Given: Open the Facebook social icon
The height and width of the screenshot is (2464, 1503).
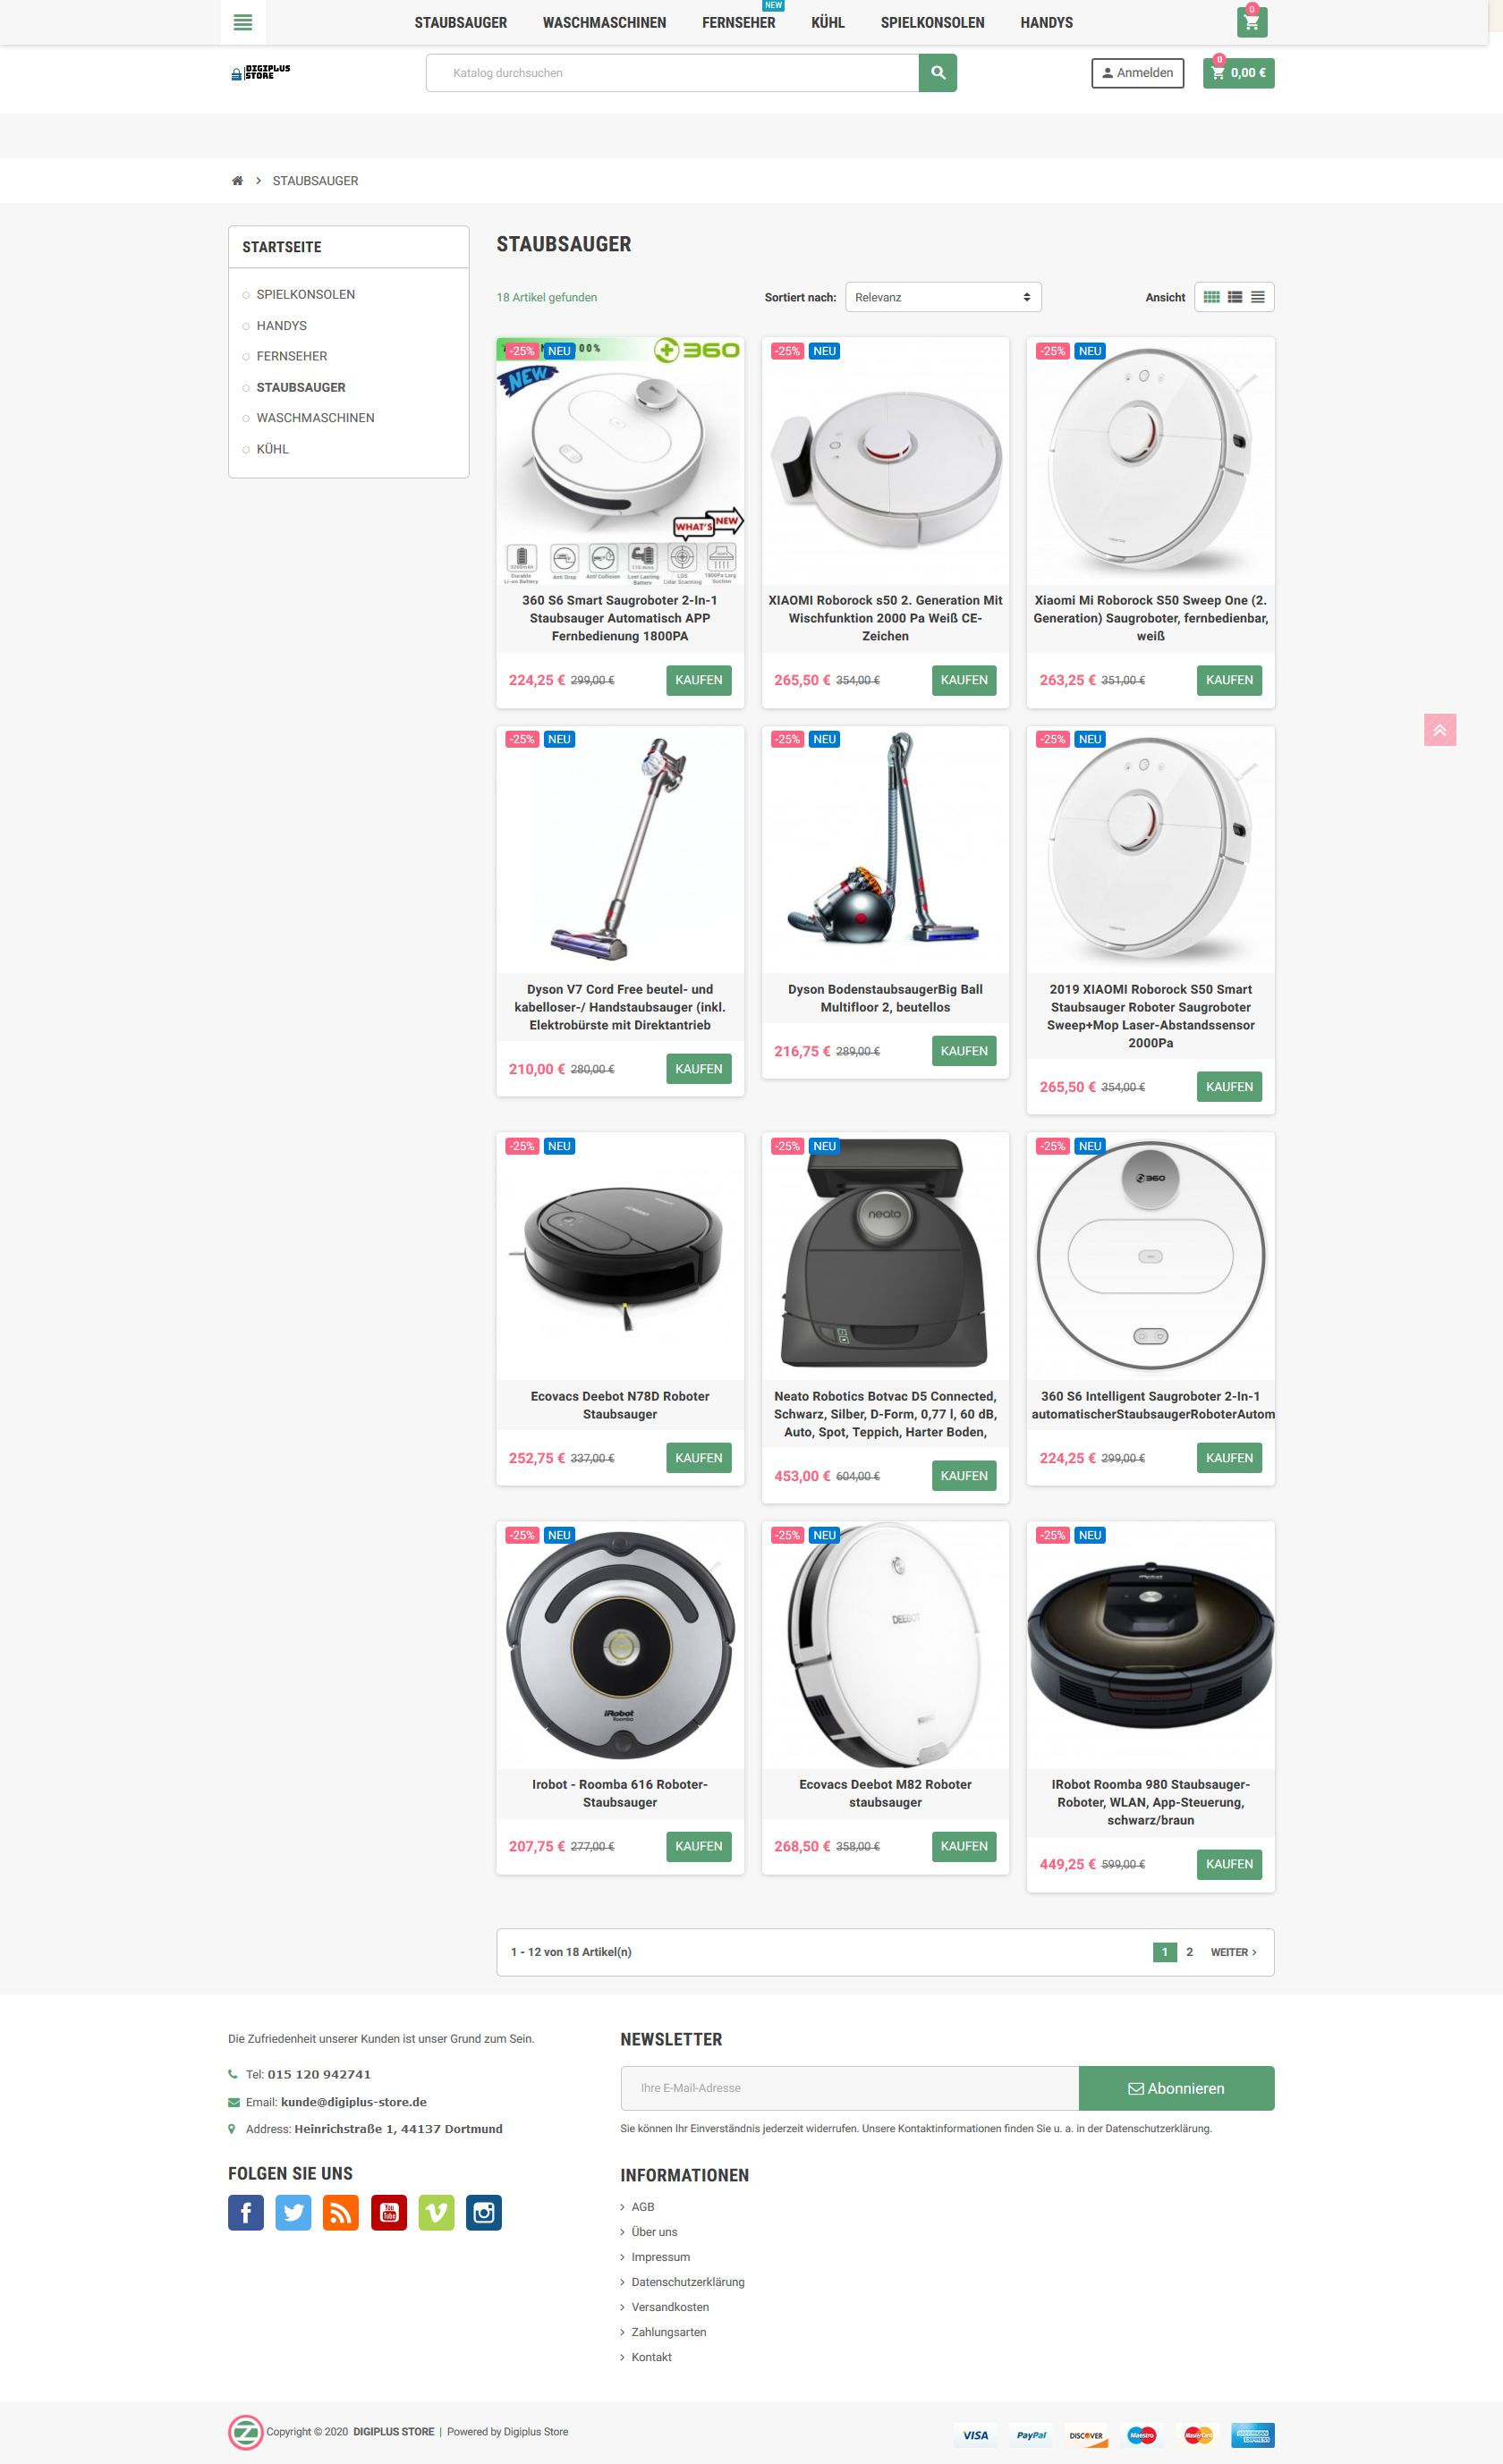Looking at the screenshot, I should tap(246, 2212).
